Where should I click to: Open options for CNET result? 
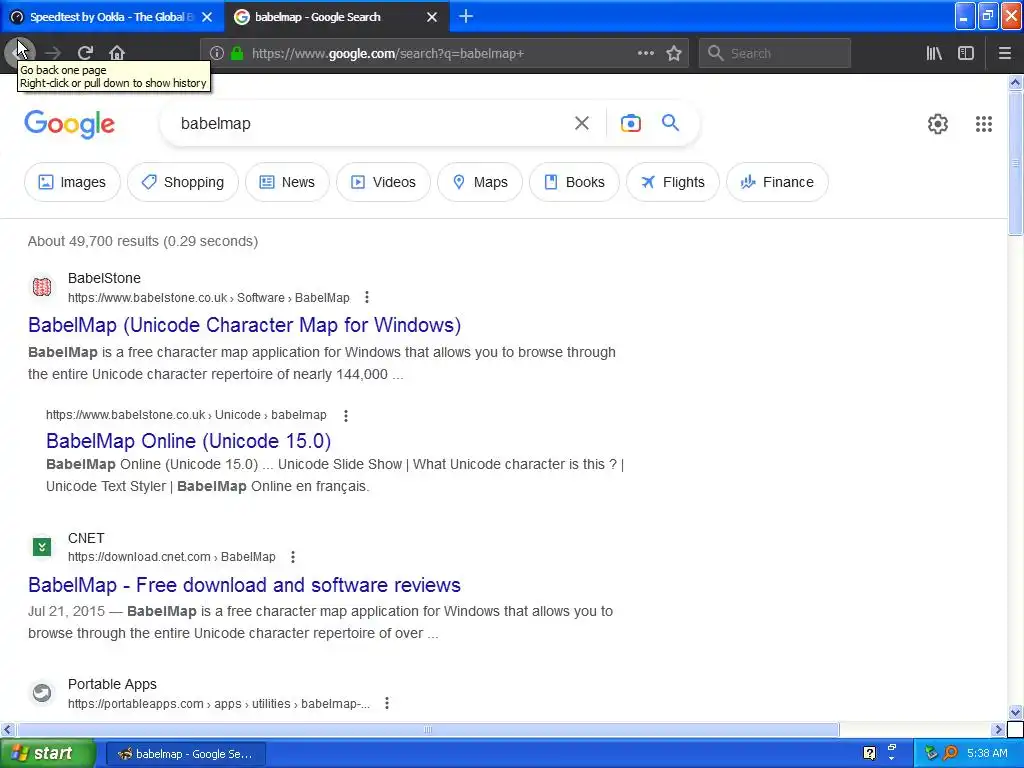coord(293,557)
